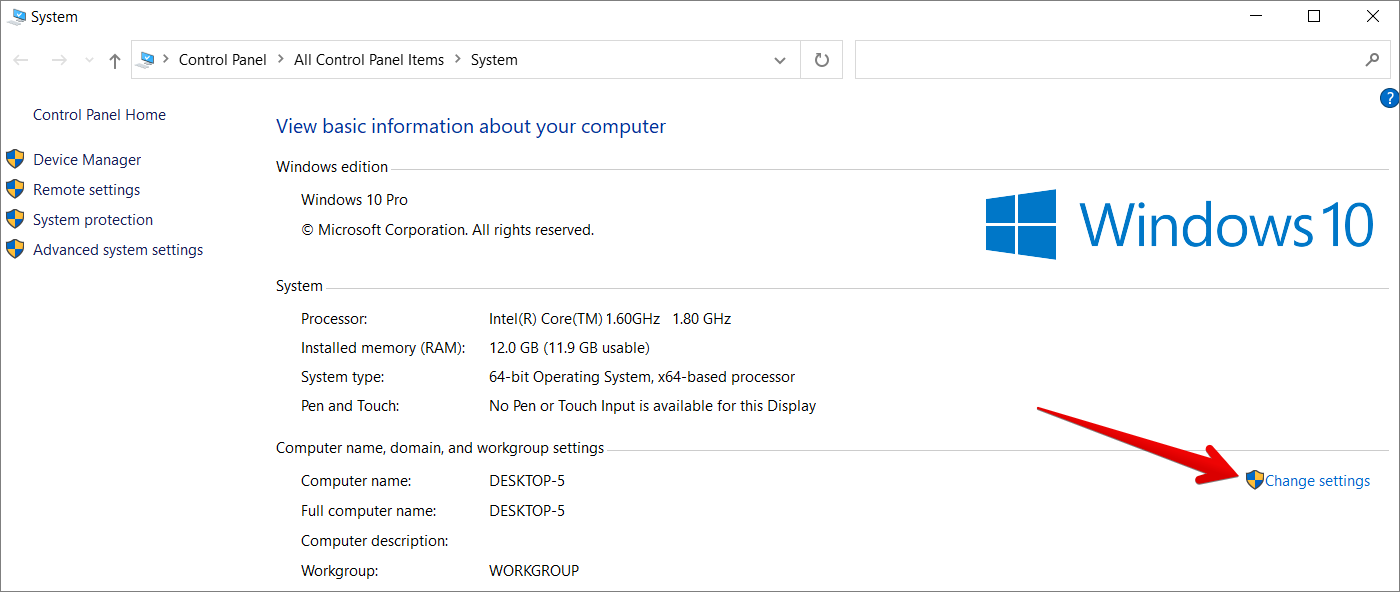
Task: Click the Forward navigation arrow
Action: click(x=59, y=60)
